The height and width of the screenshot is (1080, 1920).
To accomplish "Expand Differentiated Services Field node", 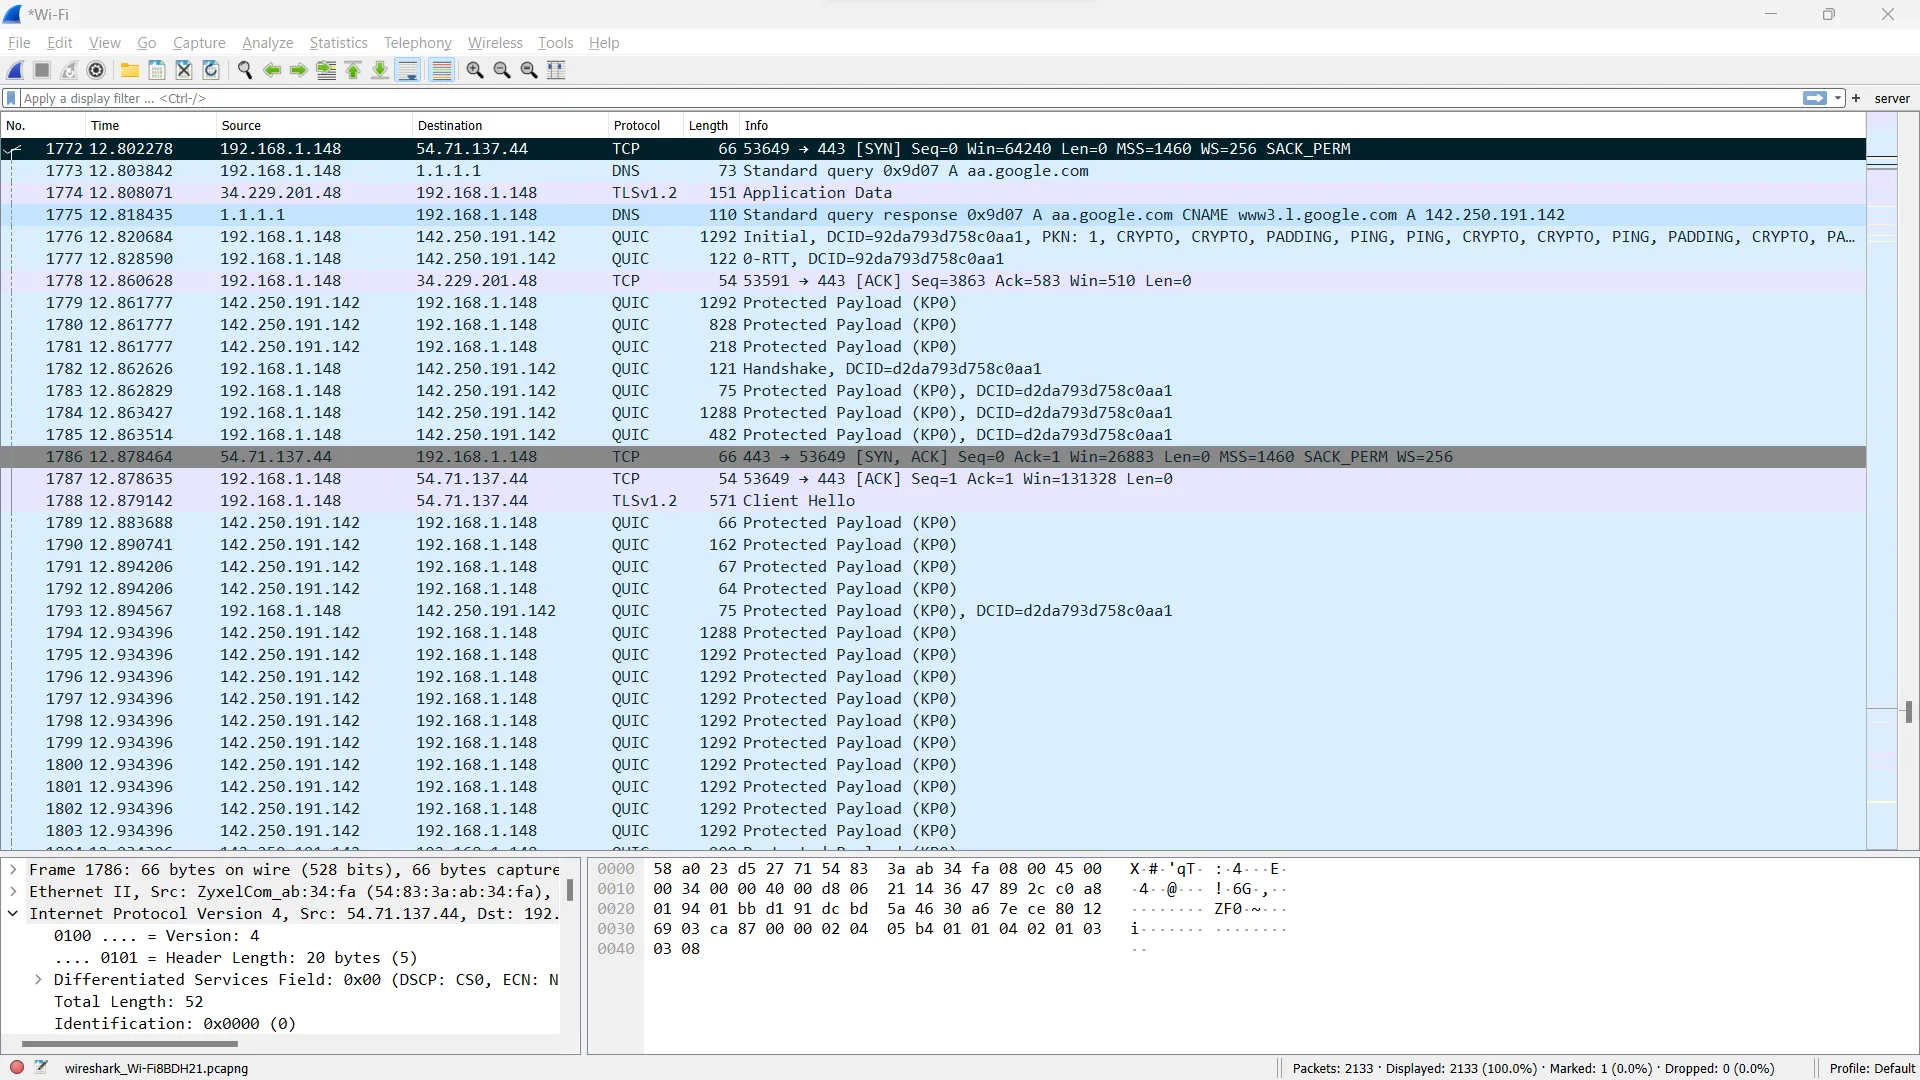I will tap(38, 980).
